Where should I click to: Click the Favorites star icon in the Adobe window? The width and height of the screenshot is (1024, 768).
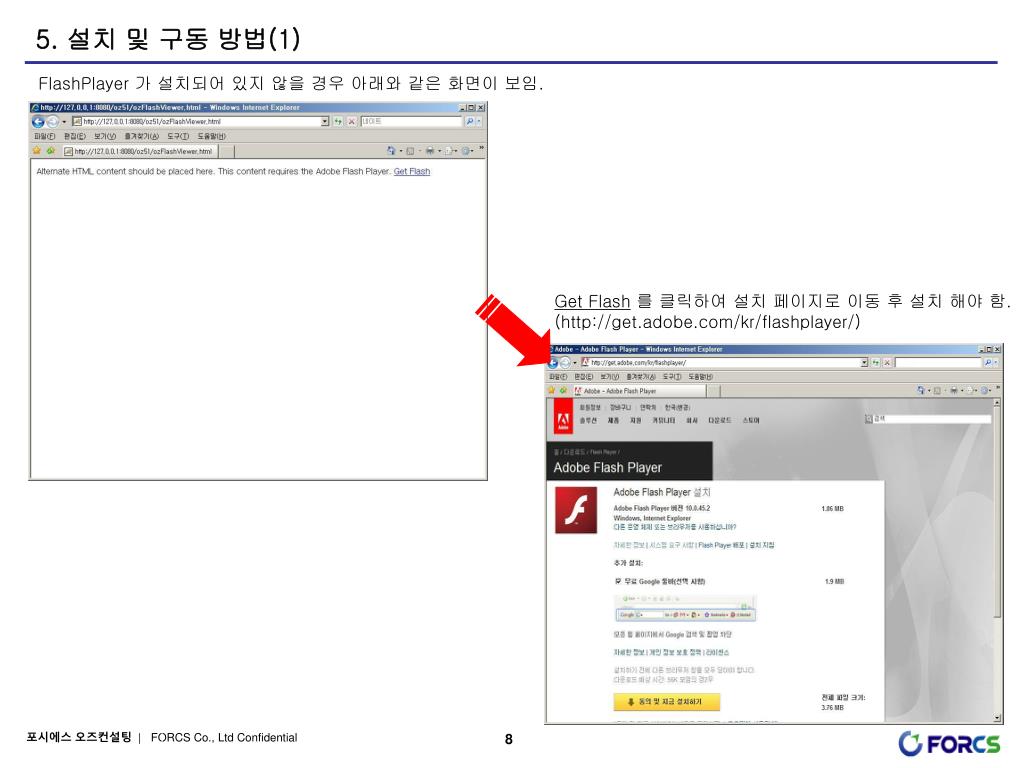[551, 391]
